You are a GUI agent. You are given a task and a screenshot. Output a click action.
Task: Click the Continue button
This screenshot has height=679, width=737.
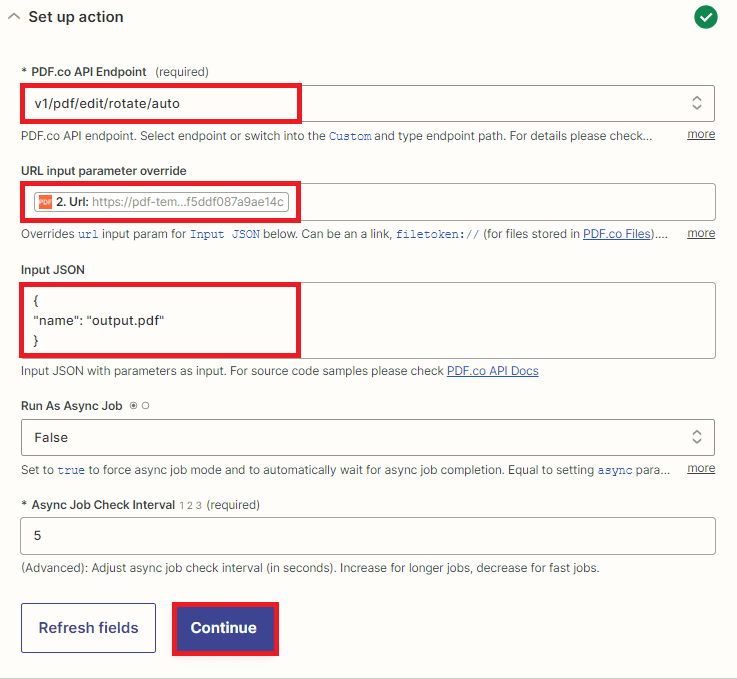point(224,628)
